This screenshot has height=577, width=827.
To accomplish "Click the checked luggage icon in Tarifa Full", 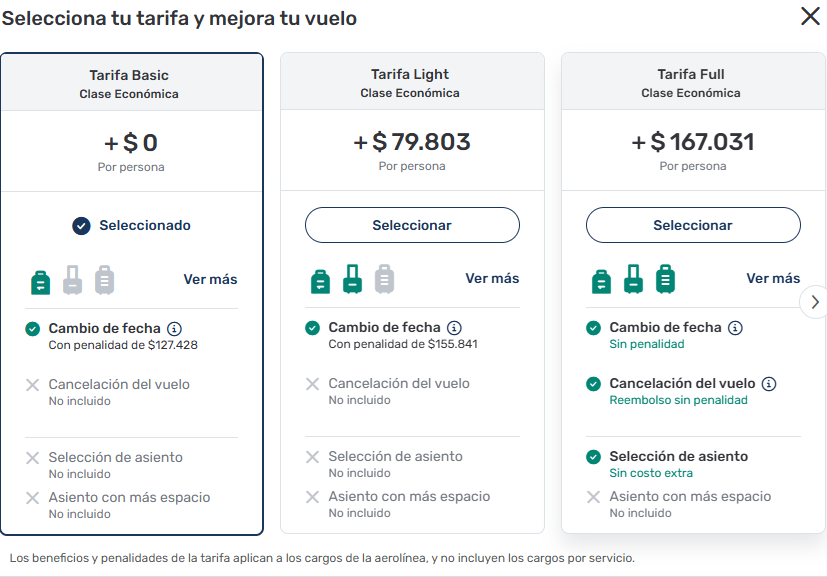I will (x=665, y=279).
